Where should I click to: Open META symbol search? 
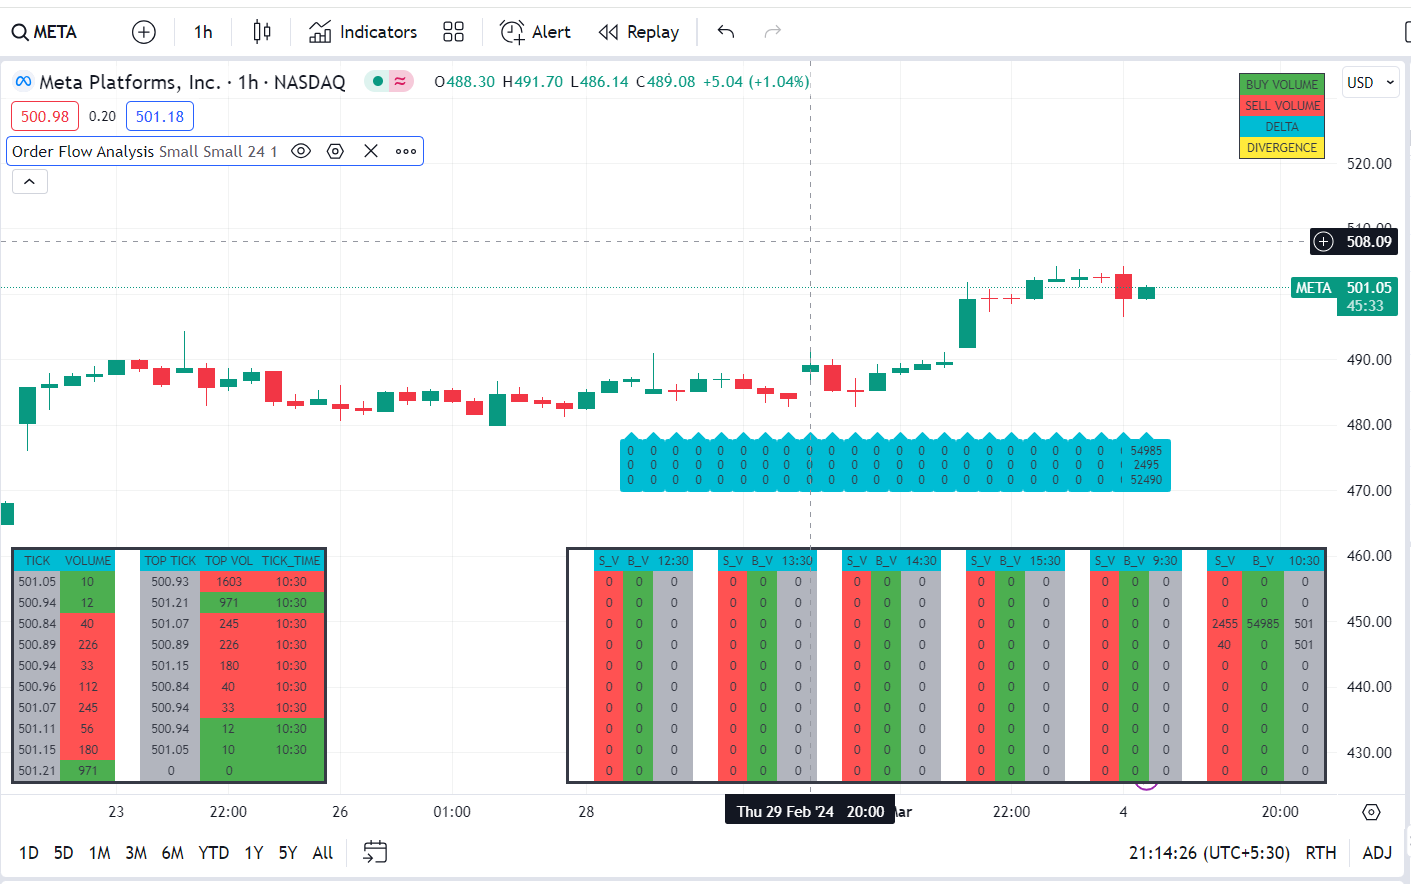(x=44, y=32)
